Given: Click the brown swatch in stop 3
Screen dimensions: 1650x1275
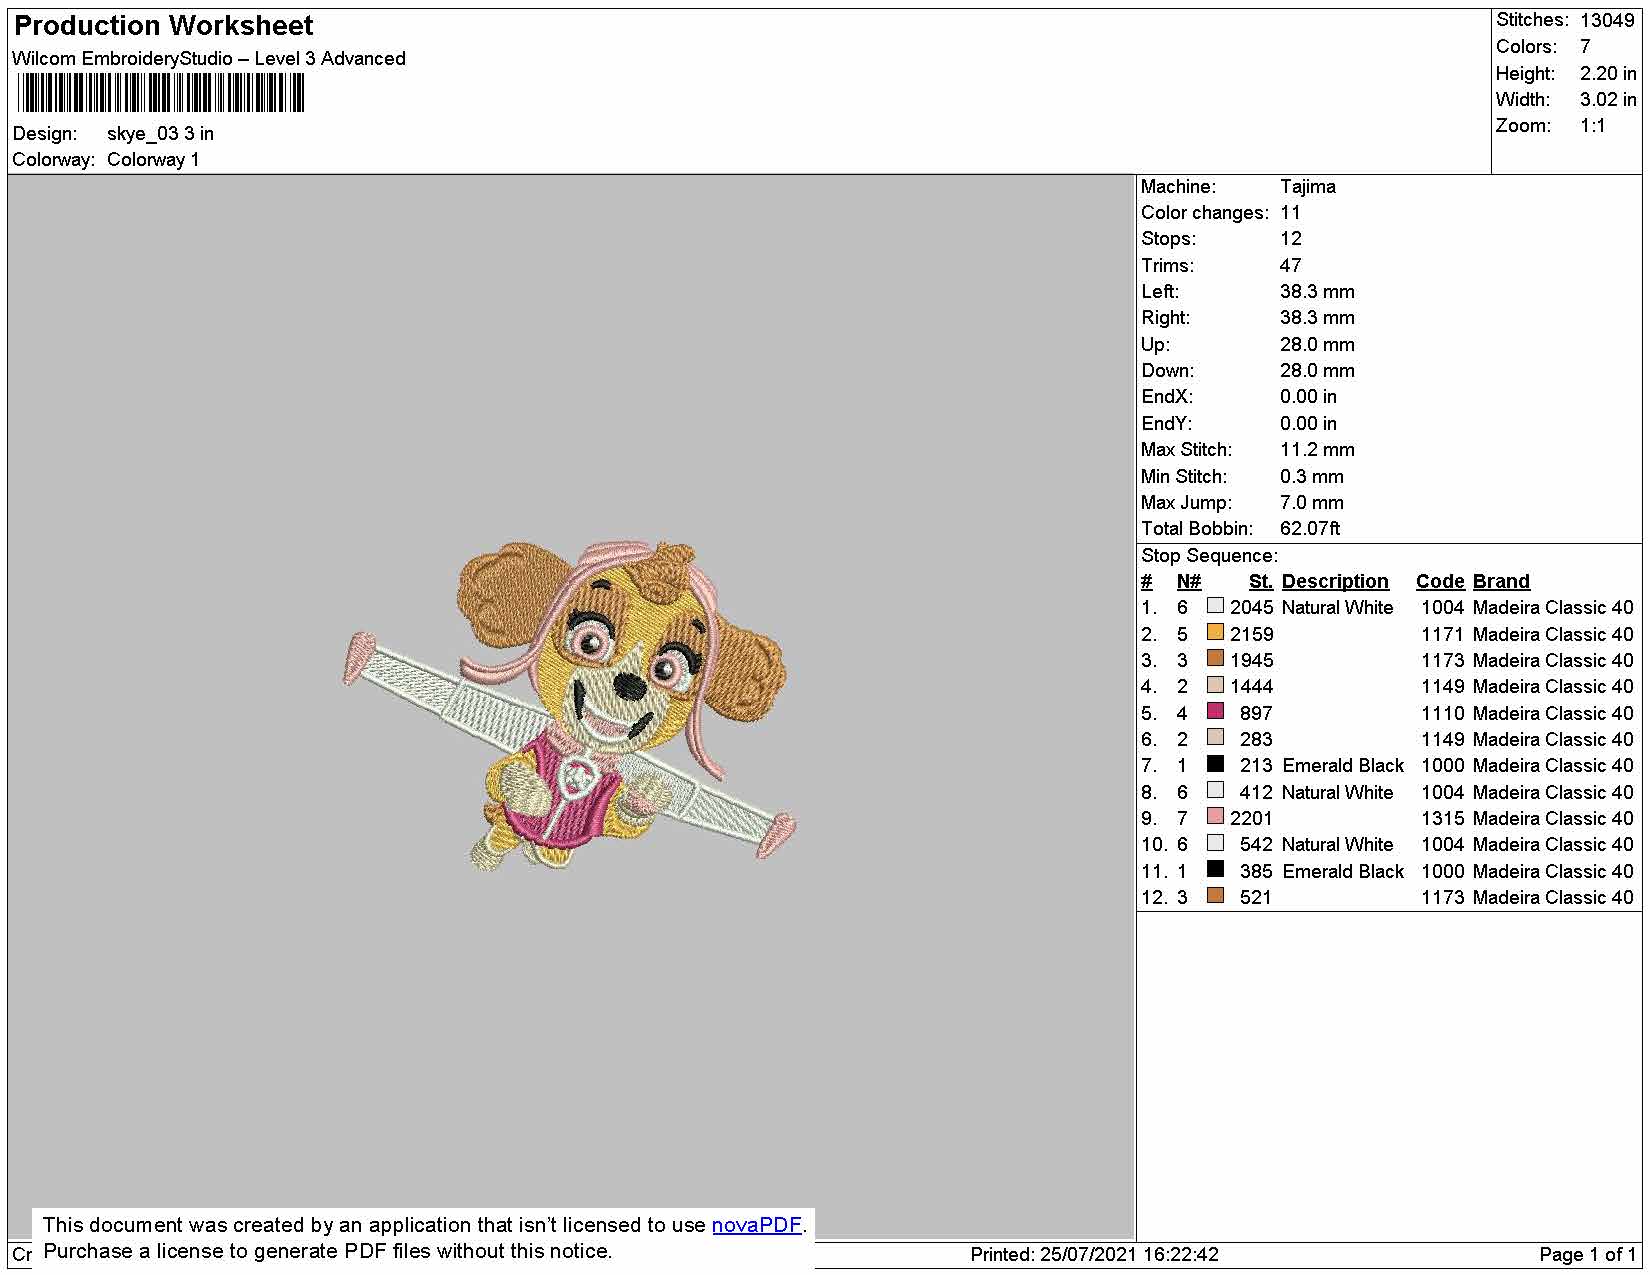Looking at the screenshot, I should [x=1215, y=659].
